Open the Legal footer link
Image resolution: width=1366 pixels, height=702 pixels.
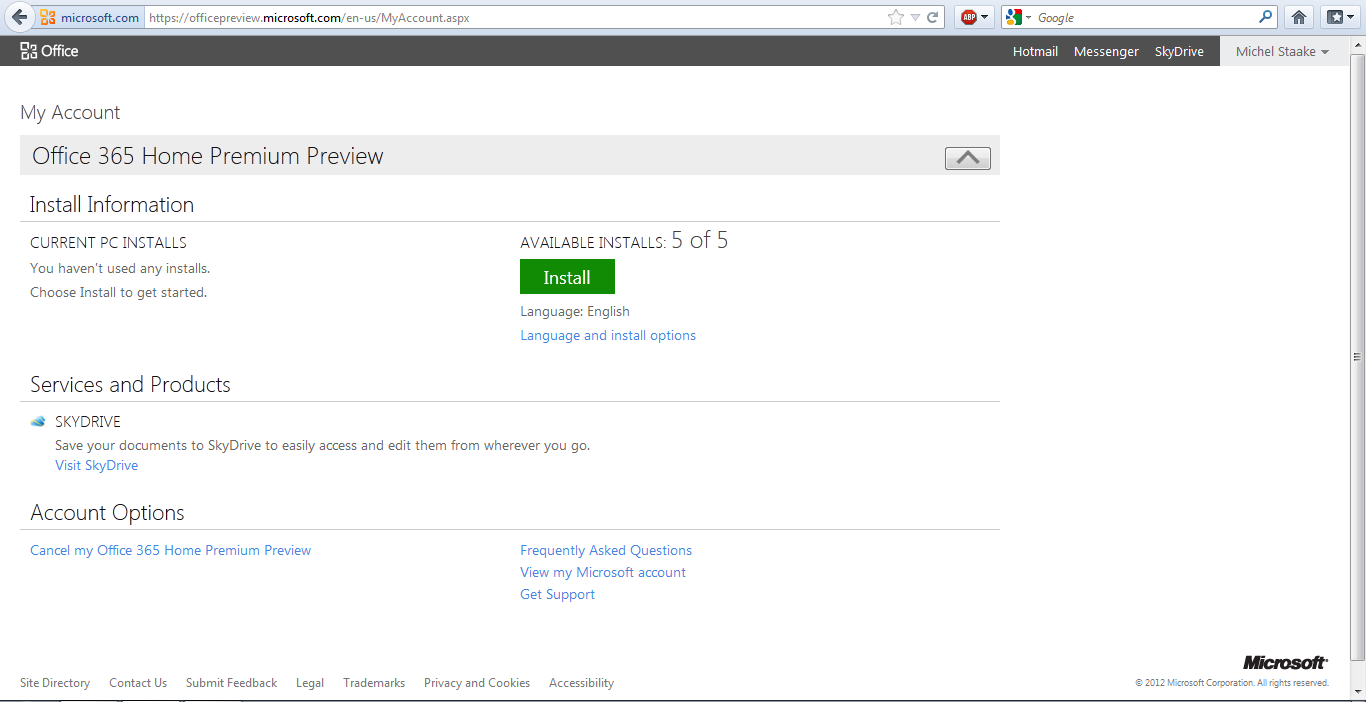[310, 683]
